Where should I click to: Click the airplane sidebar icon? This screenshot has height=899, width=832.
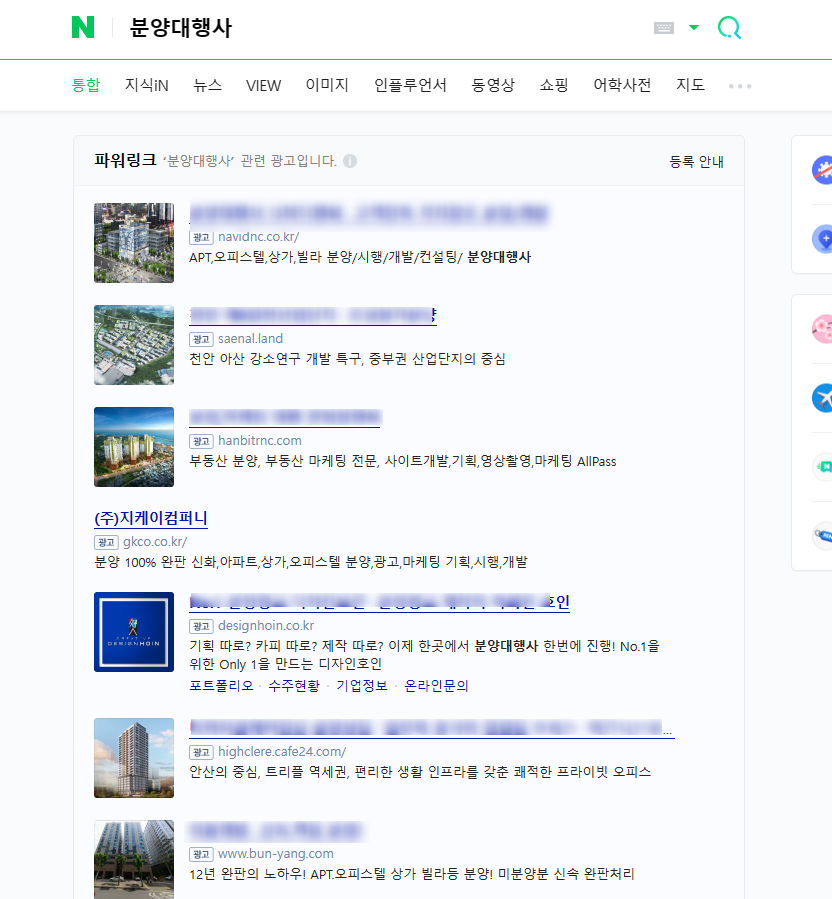[x=822, y=398]
